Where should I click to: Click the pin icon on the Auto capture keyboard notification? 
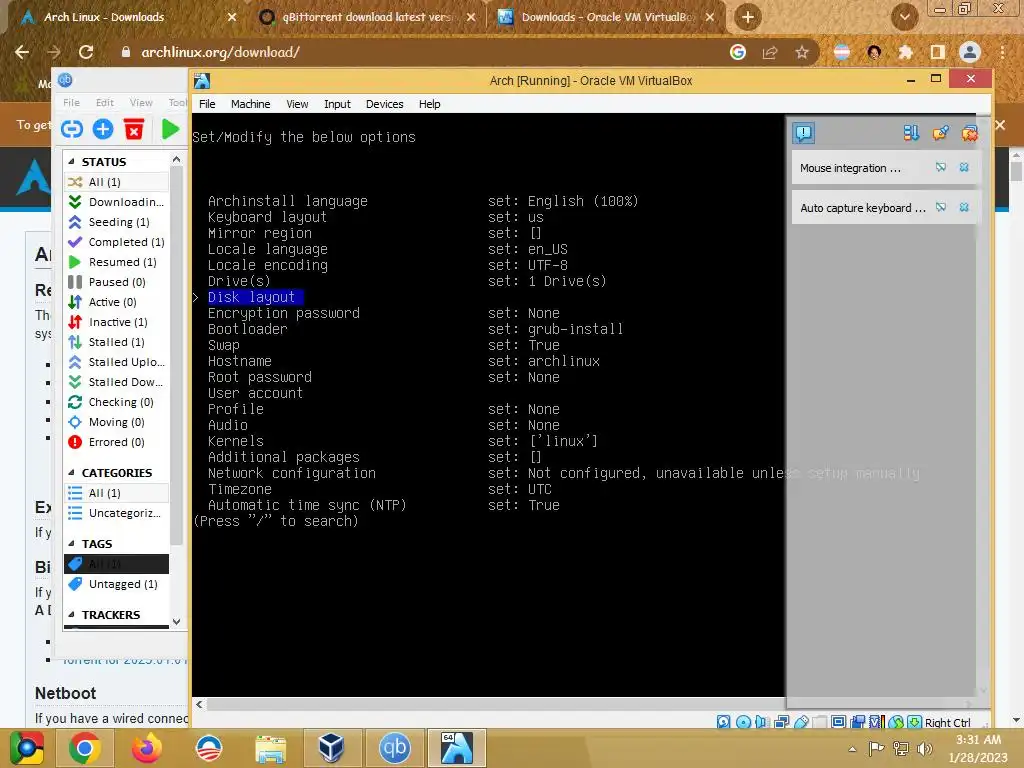click(940, 207)
